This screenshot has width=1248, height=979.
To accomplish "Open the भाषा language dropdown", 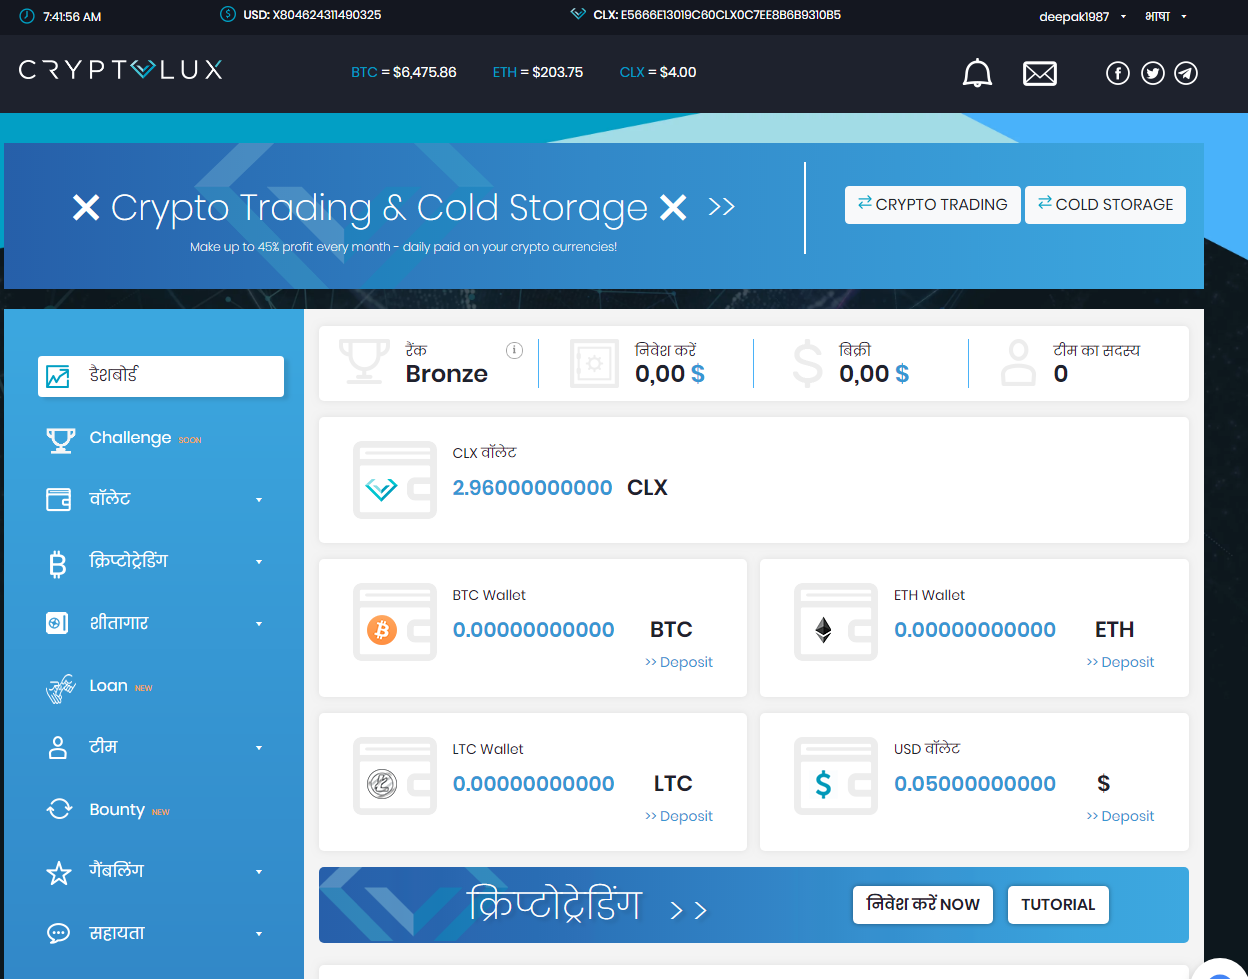I will pos(1166,16).
